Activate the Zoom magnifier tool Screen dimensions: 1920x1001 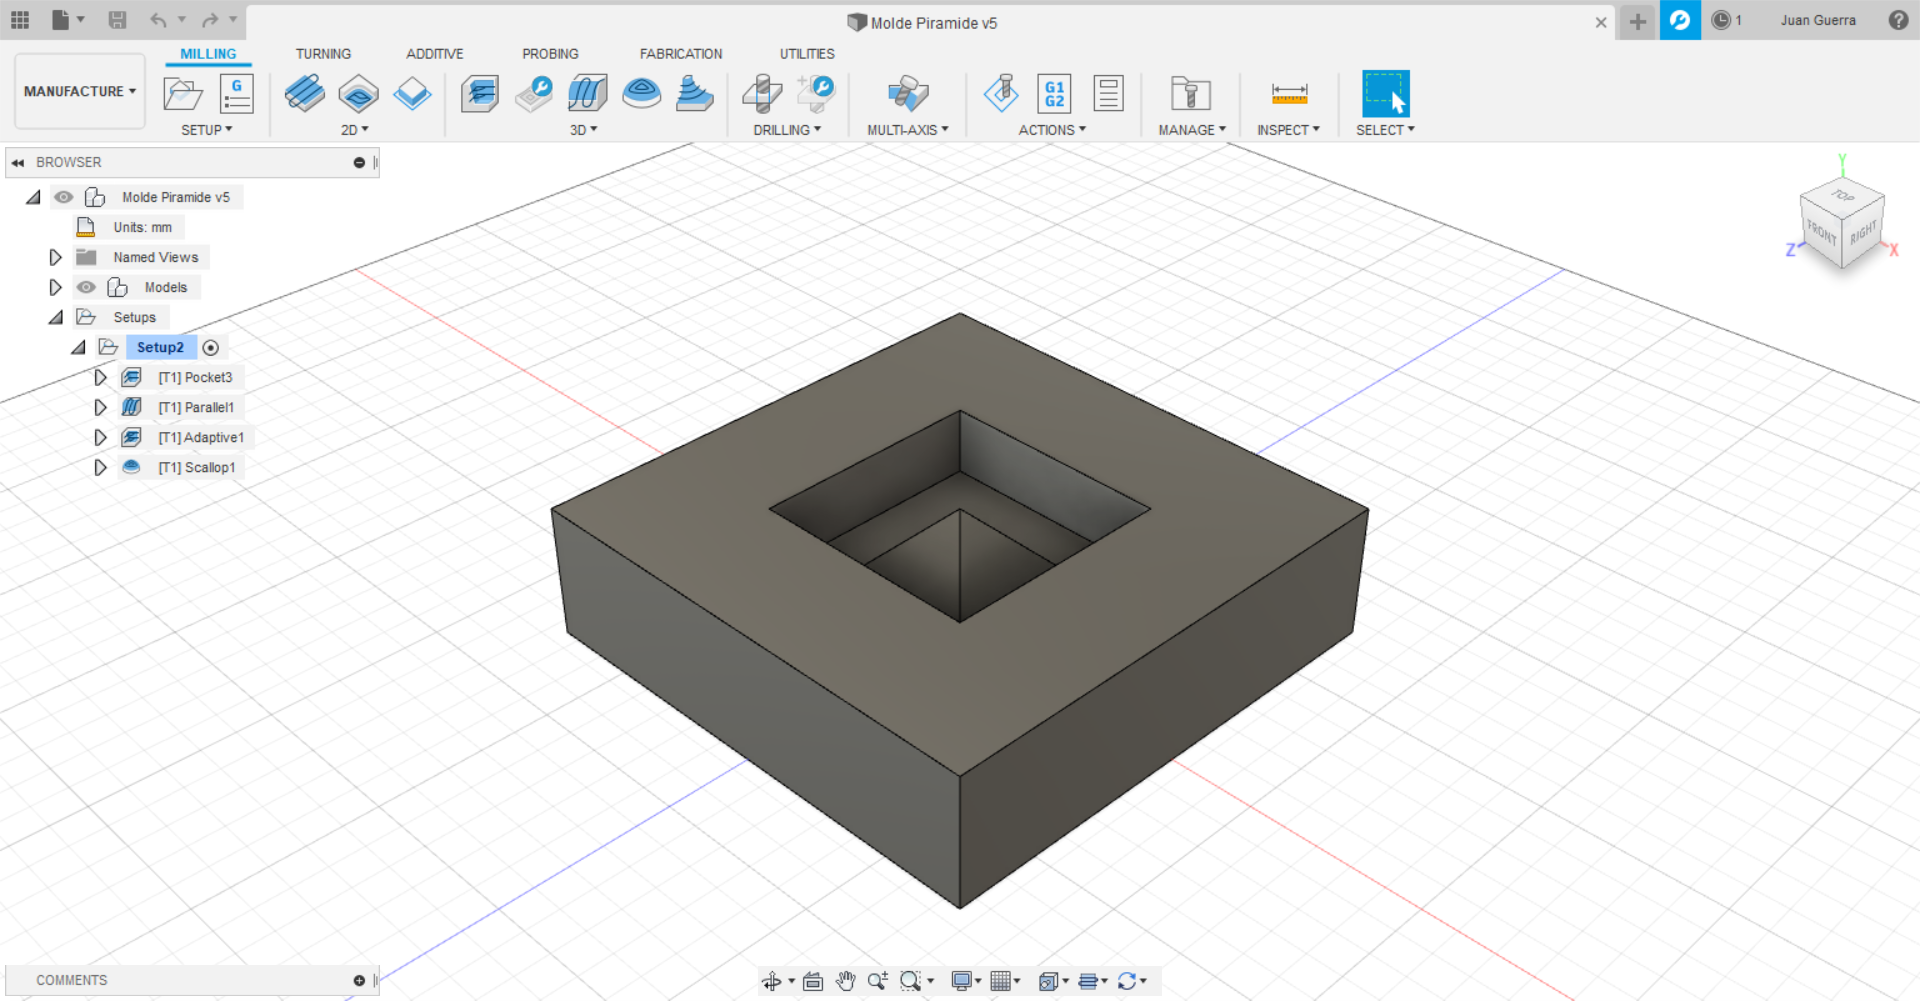coord(877,981)
